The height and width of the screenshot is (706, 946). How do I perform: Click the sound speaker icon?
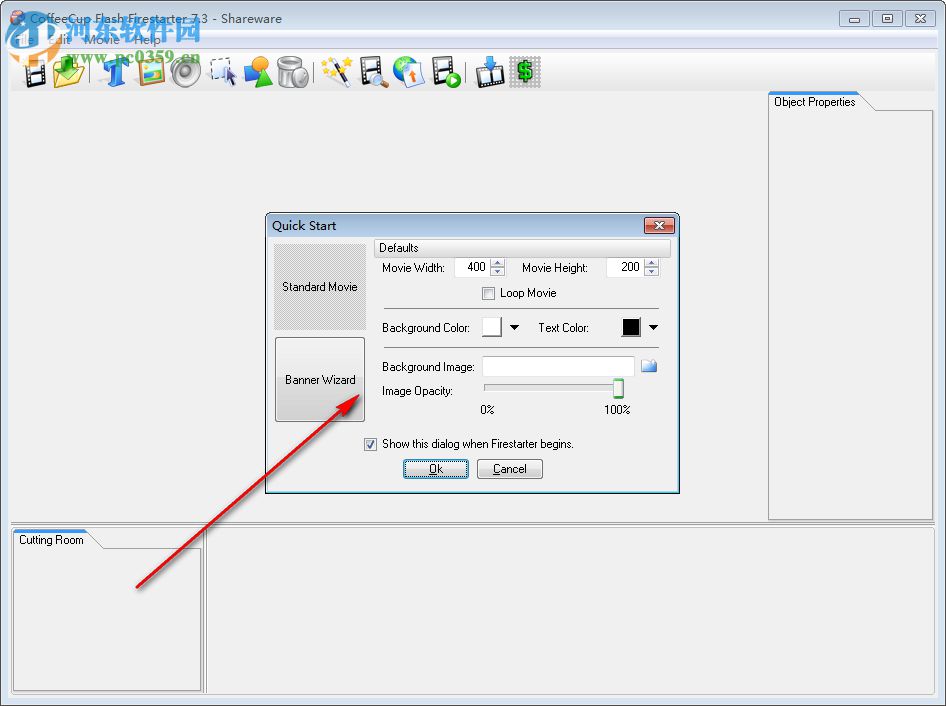(x=186, y=72)
